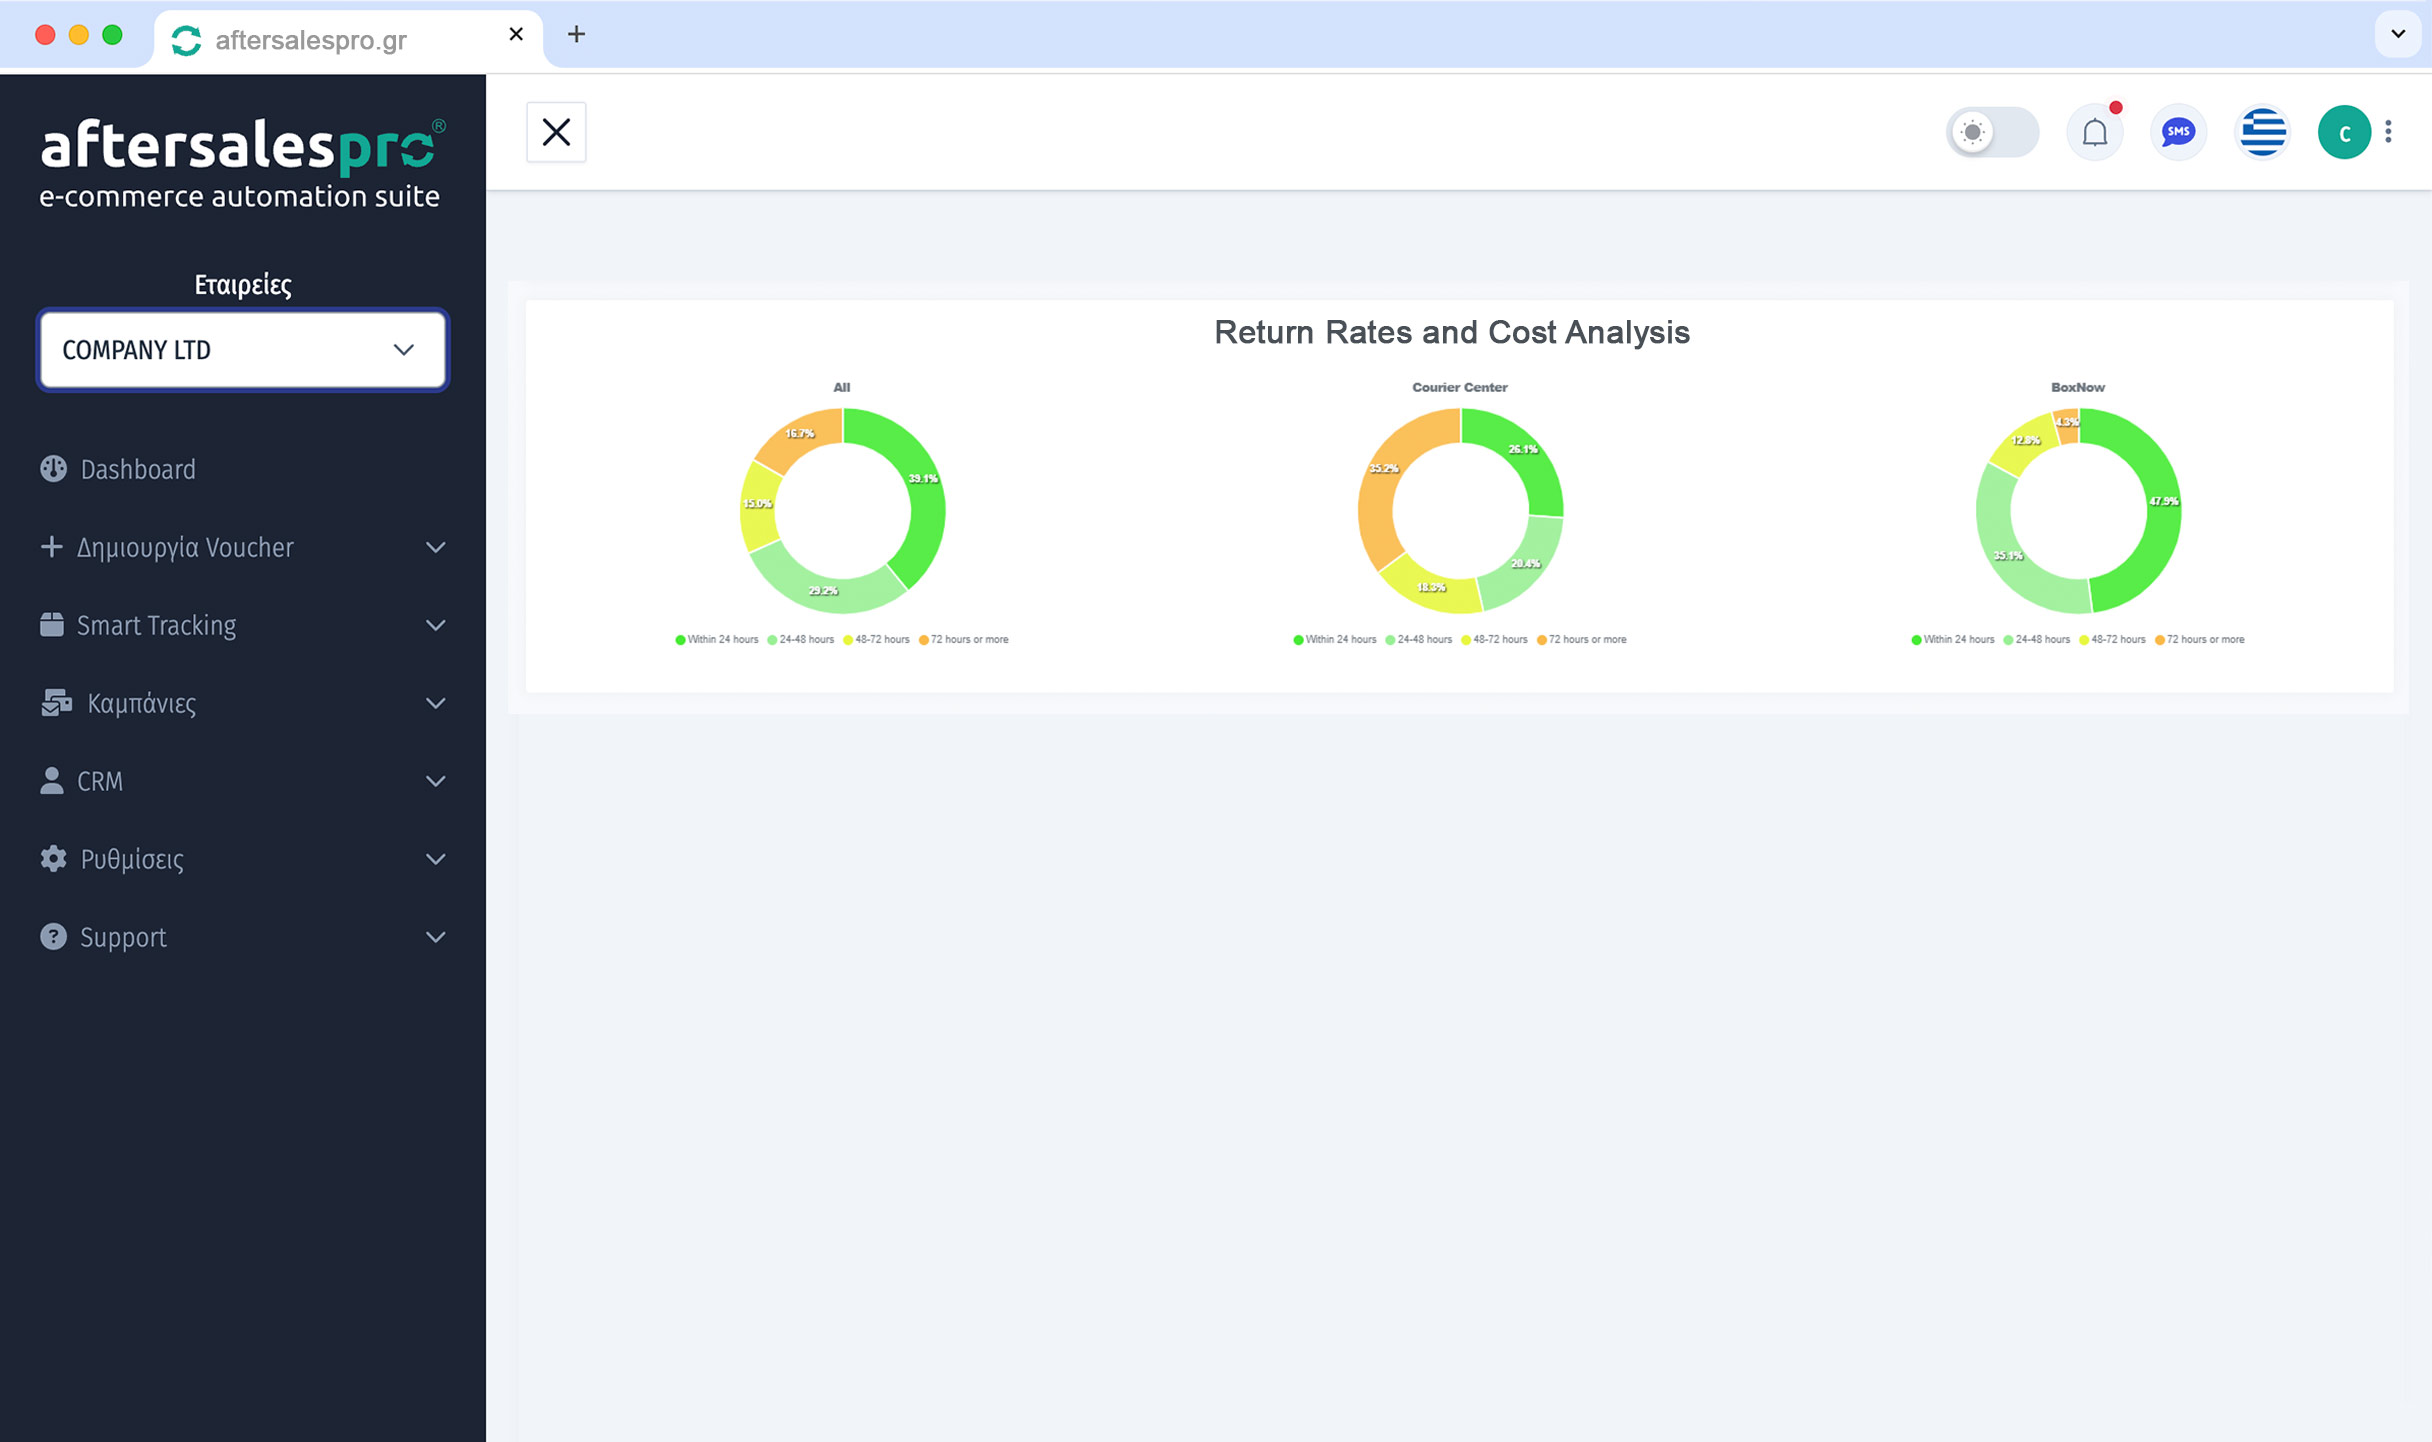Select the 18.3% segment in Courier Center chart
Image resolution: width=2432 pixels, height=1442 pixels.
click(x=1431, y=590)
